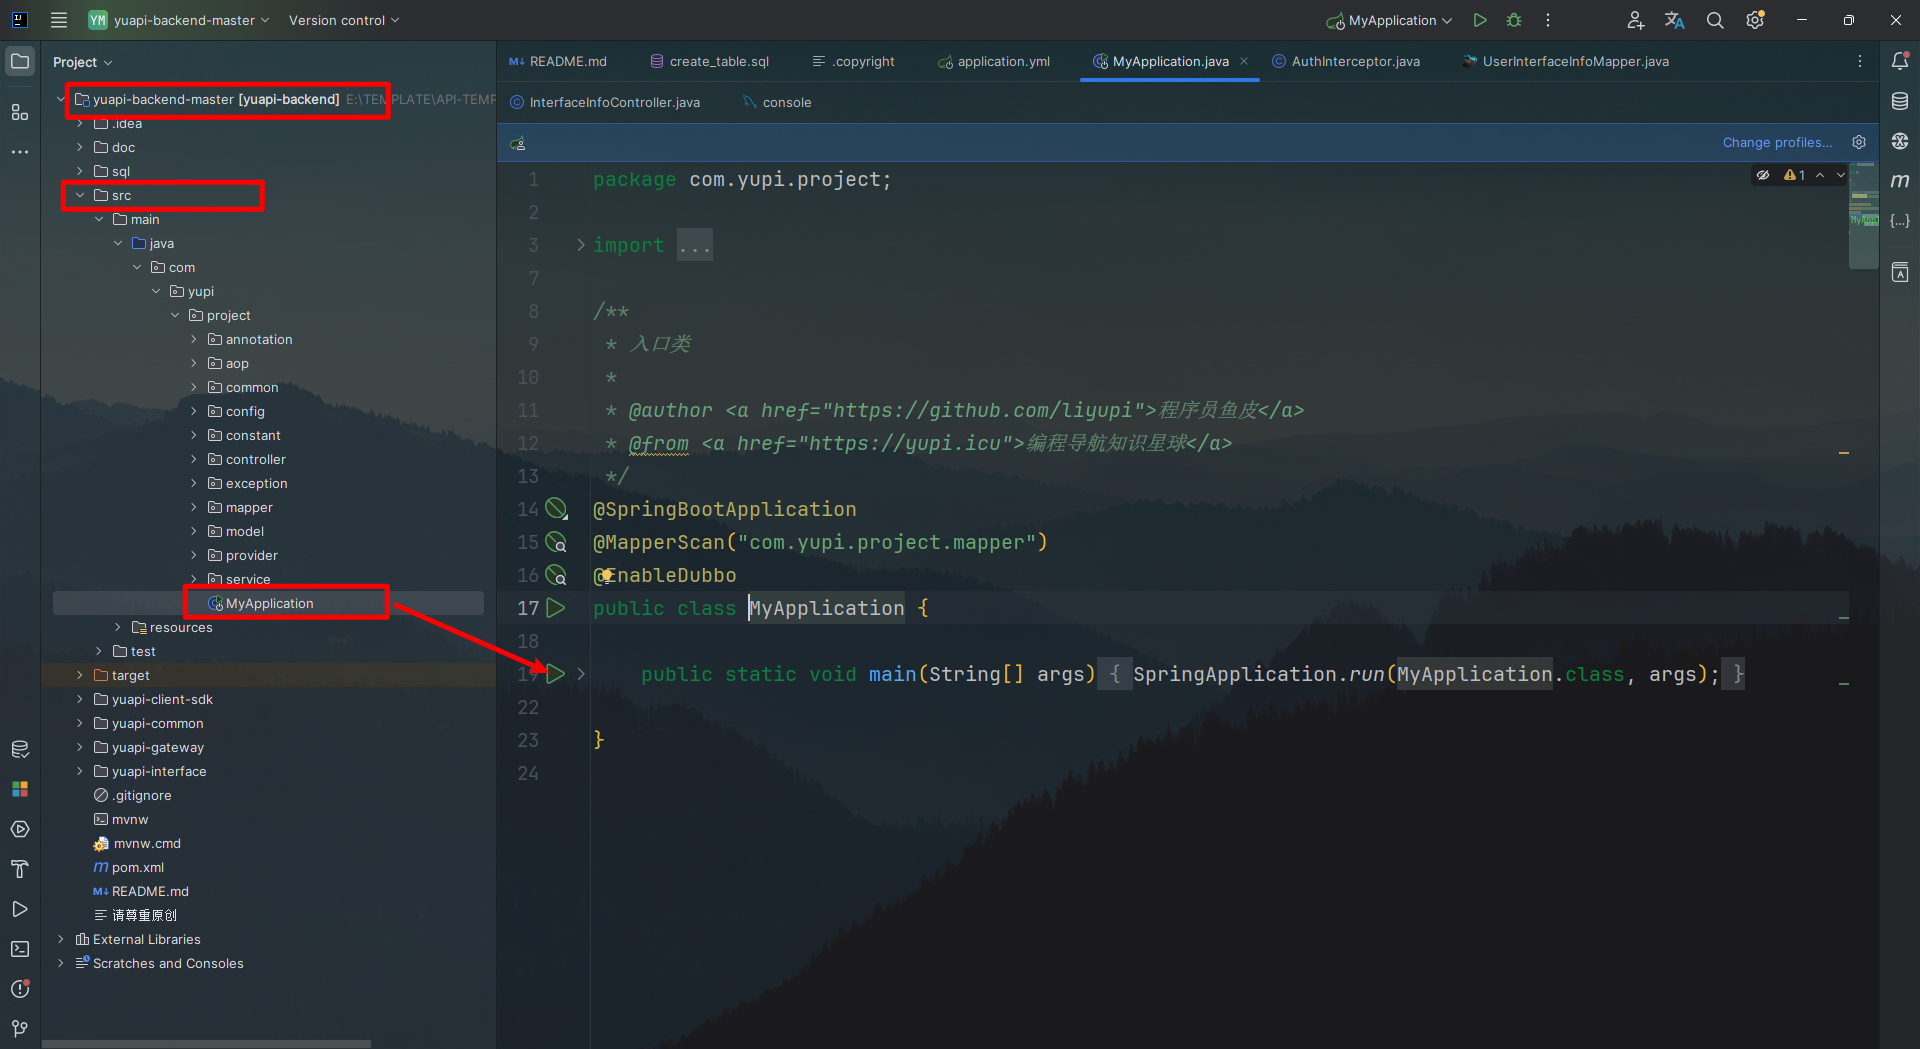
Task: Click the run gutter icon beside main method
Action: (x=556, y=674)
